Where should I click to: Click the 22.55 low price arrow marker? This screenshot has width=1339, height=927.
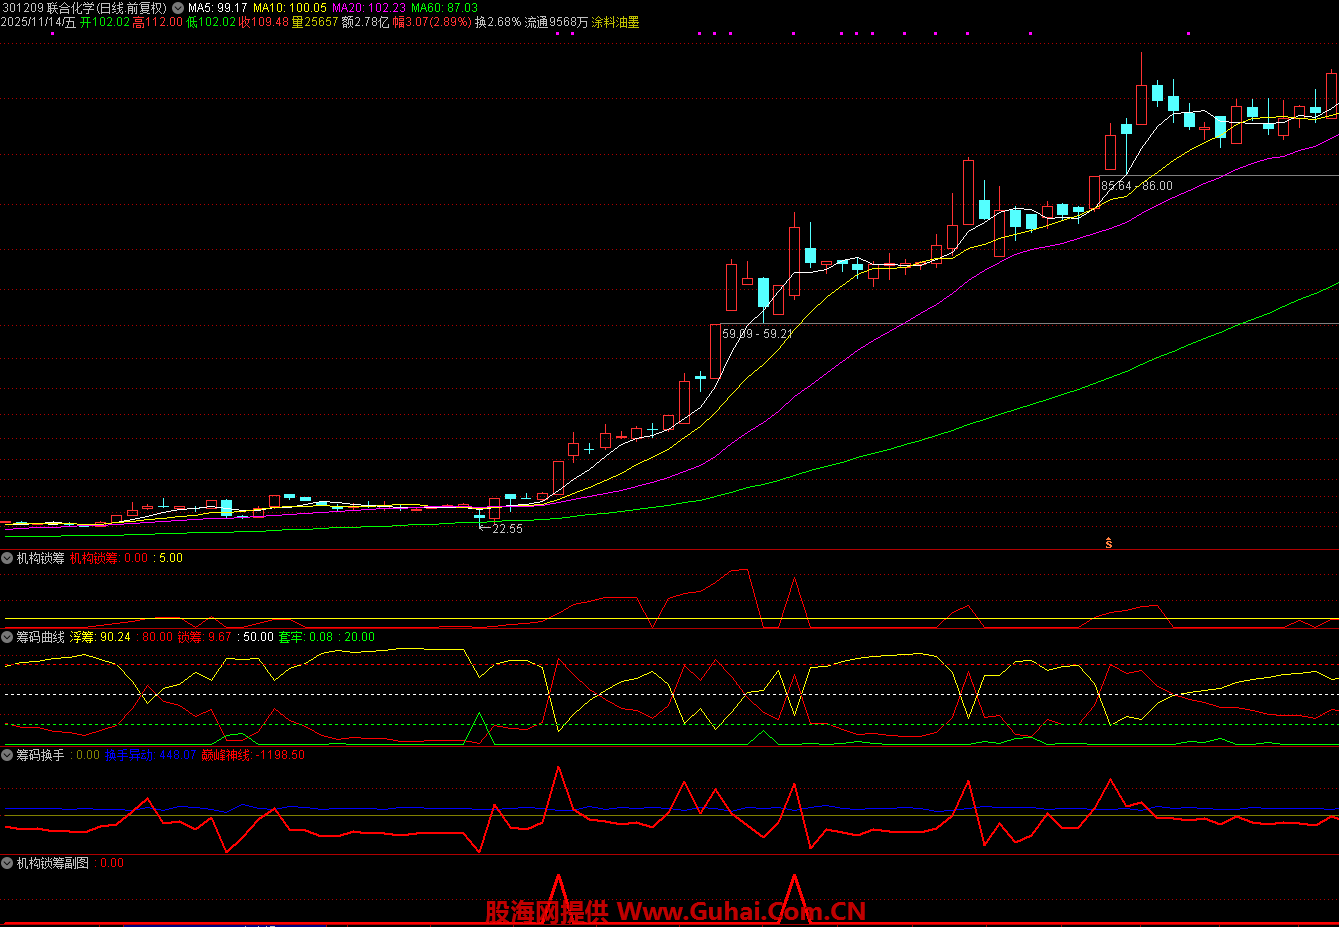click(501, 529)
